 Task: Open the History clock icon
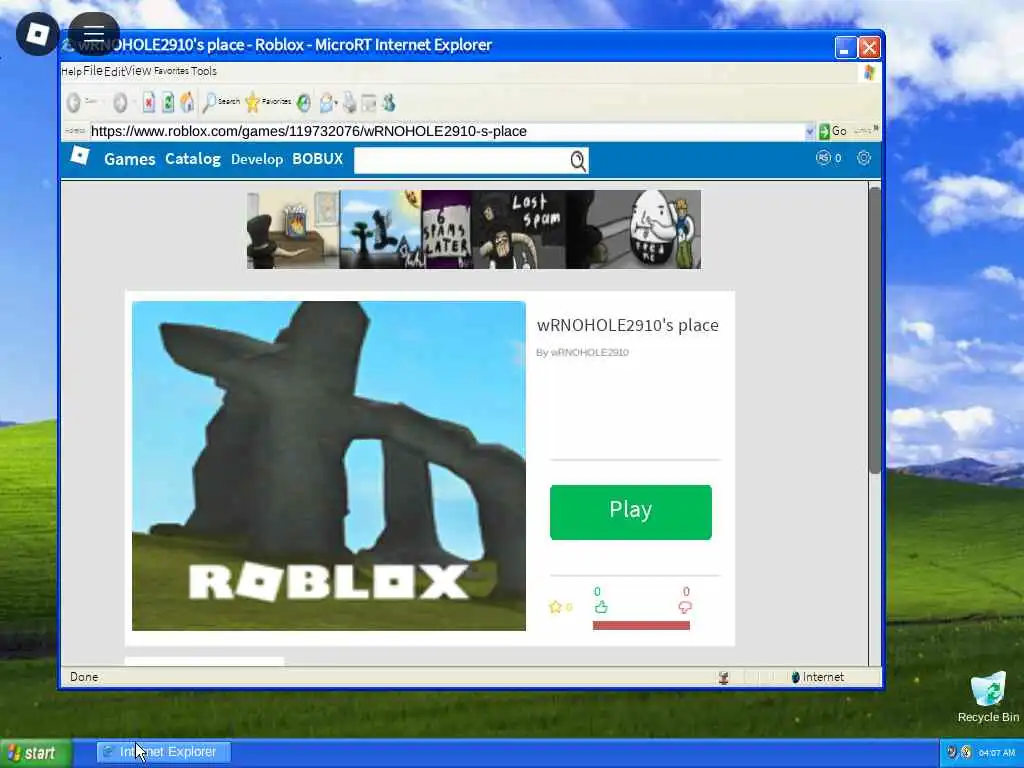304,103
